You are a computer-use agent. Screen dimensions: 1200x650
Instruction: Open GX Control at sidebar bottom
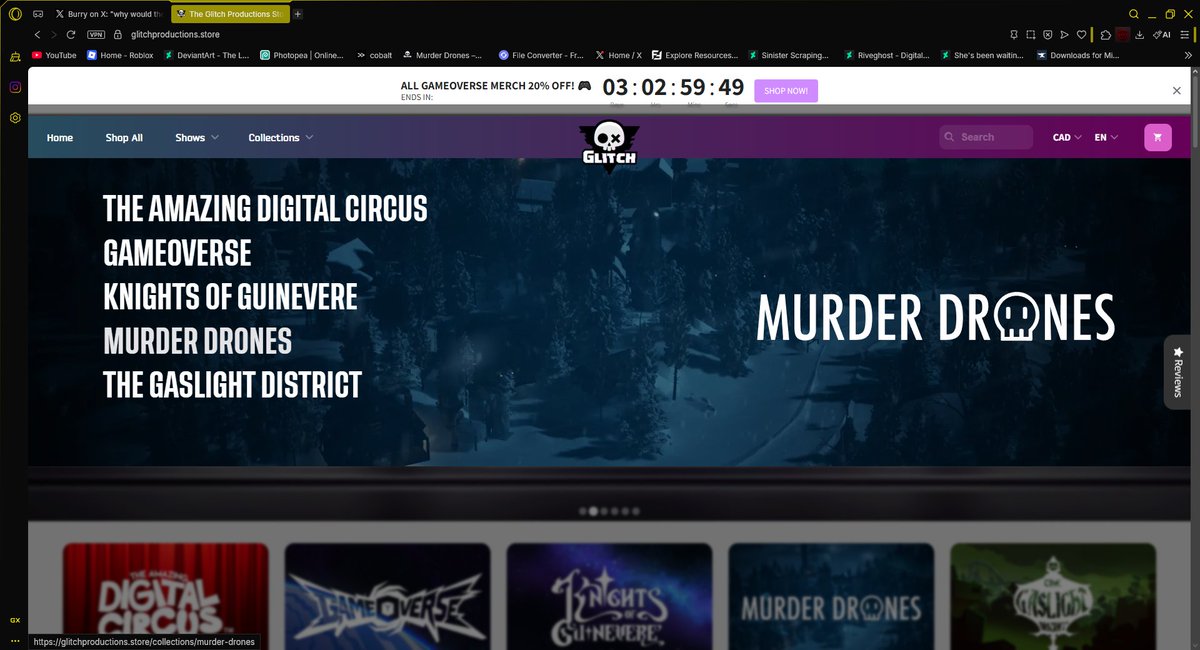[15, 620]
